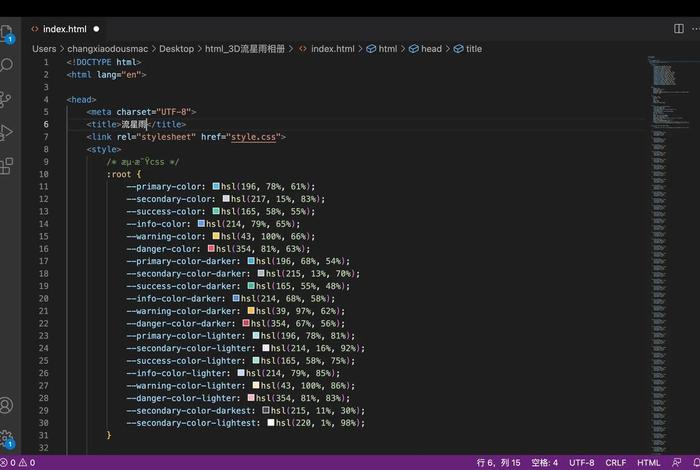Open the Run and Debug view

pyautogui.click(x=6, y=133)
